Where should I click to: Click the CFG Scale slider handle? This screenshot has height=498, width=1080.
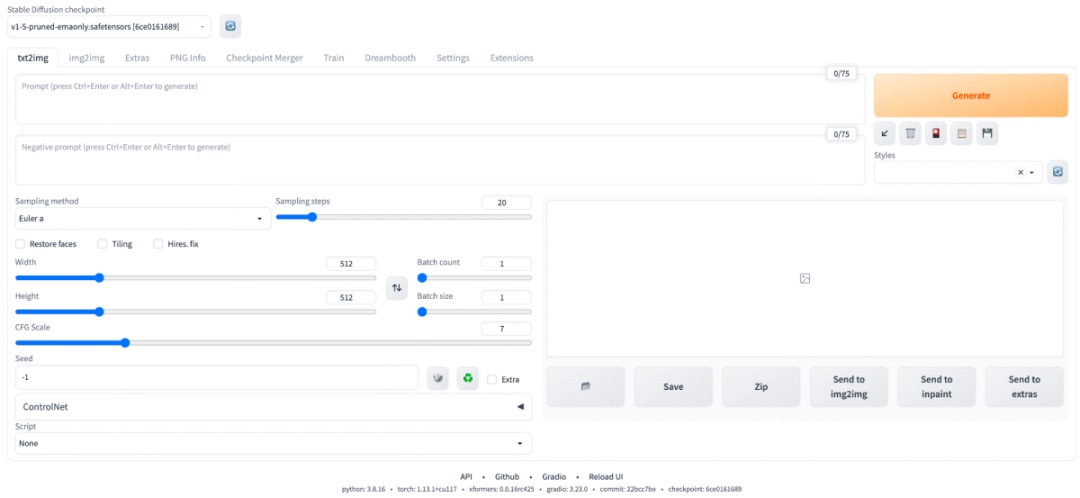[125, 343]
